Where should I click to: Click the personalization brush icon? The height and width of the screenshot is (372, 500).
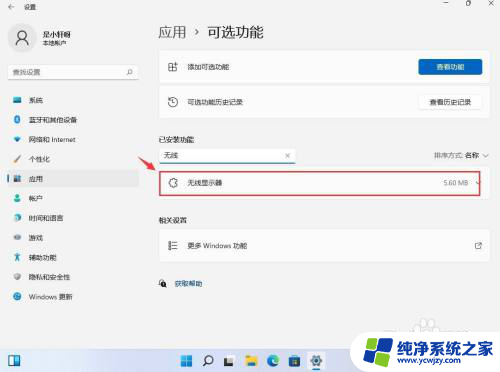click(17, 159)
